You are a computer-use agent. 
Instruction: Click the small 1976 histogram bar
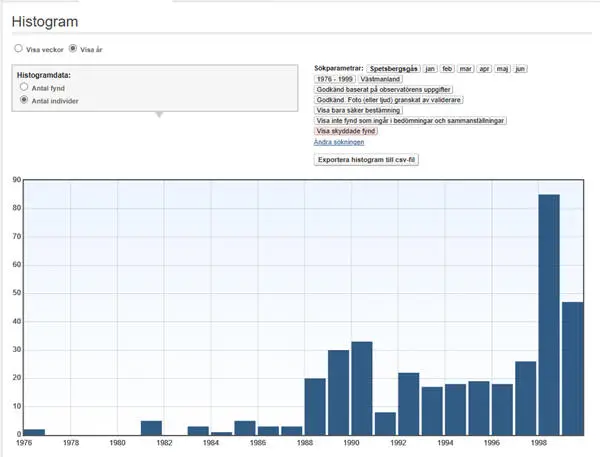click(x=35, y=432)
